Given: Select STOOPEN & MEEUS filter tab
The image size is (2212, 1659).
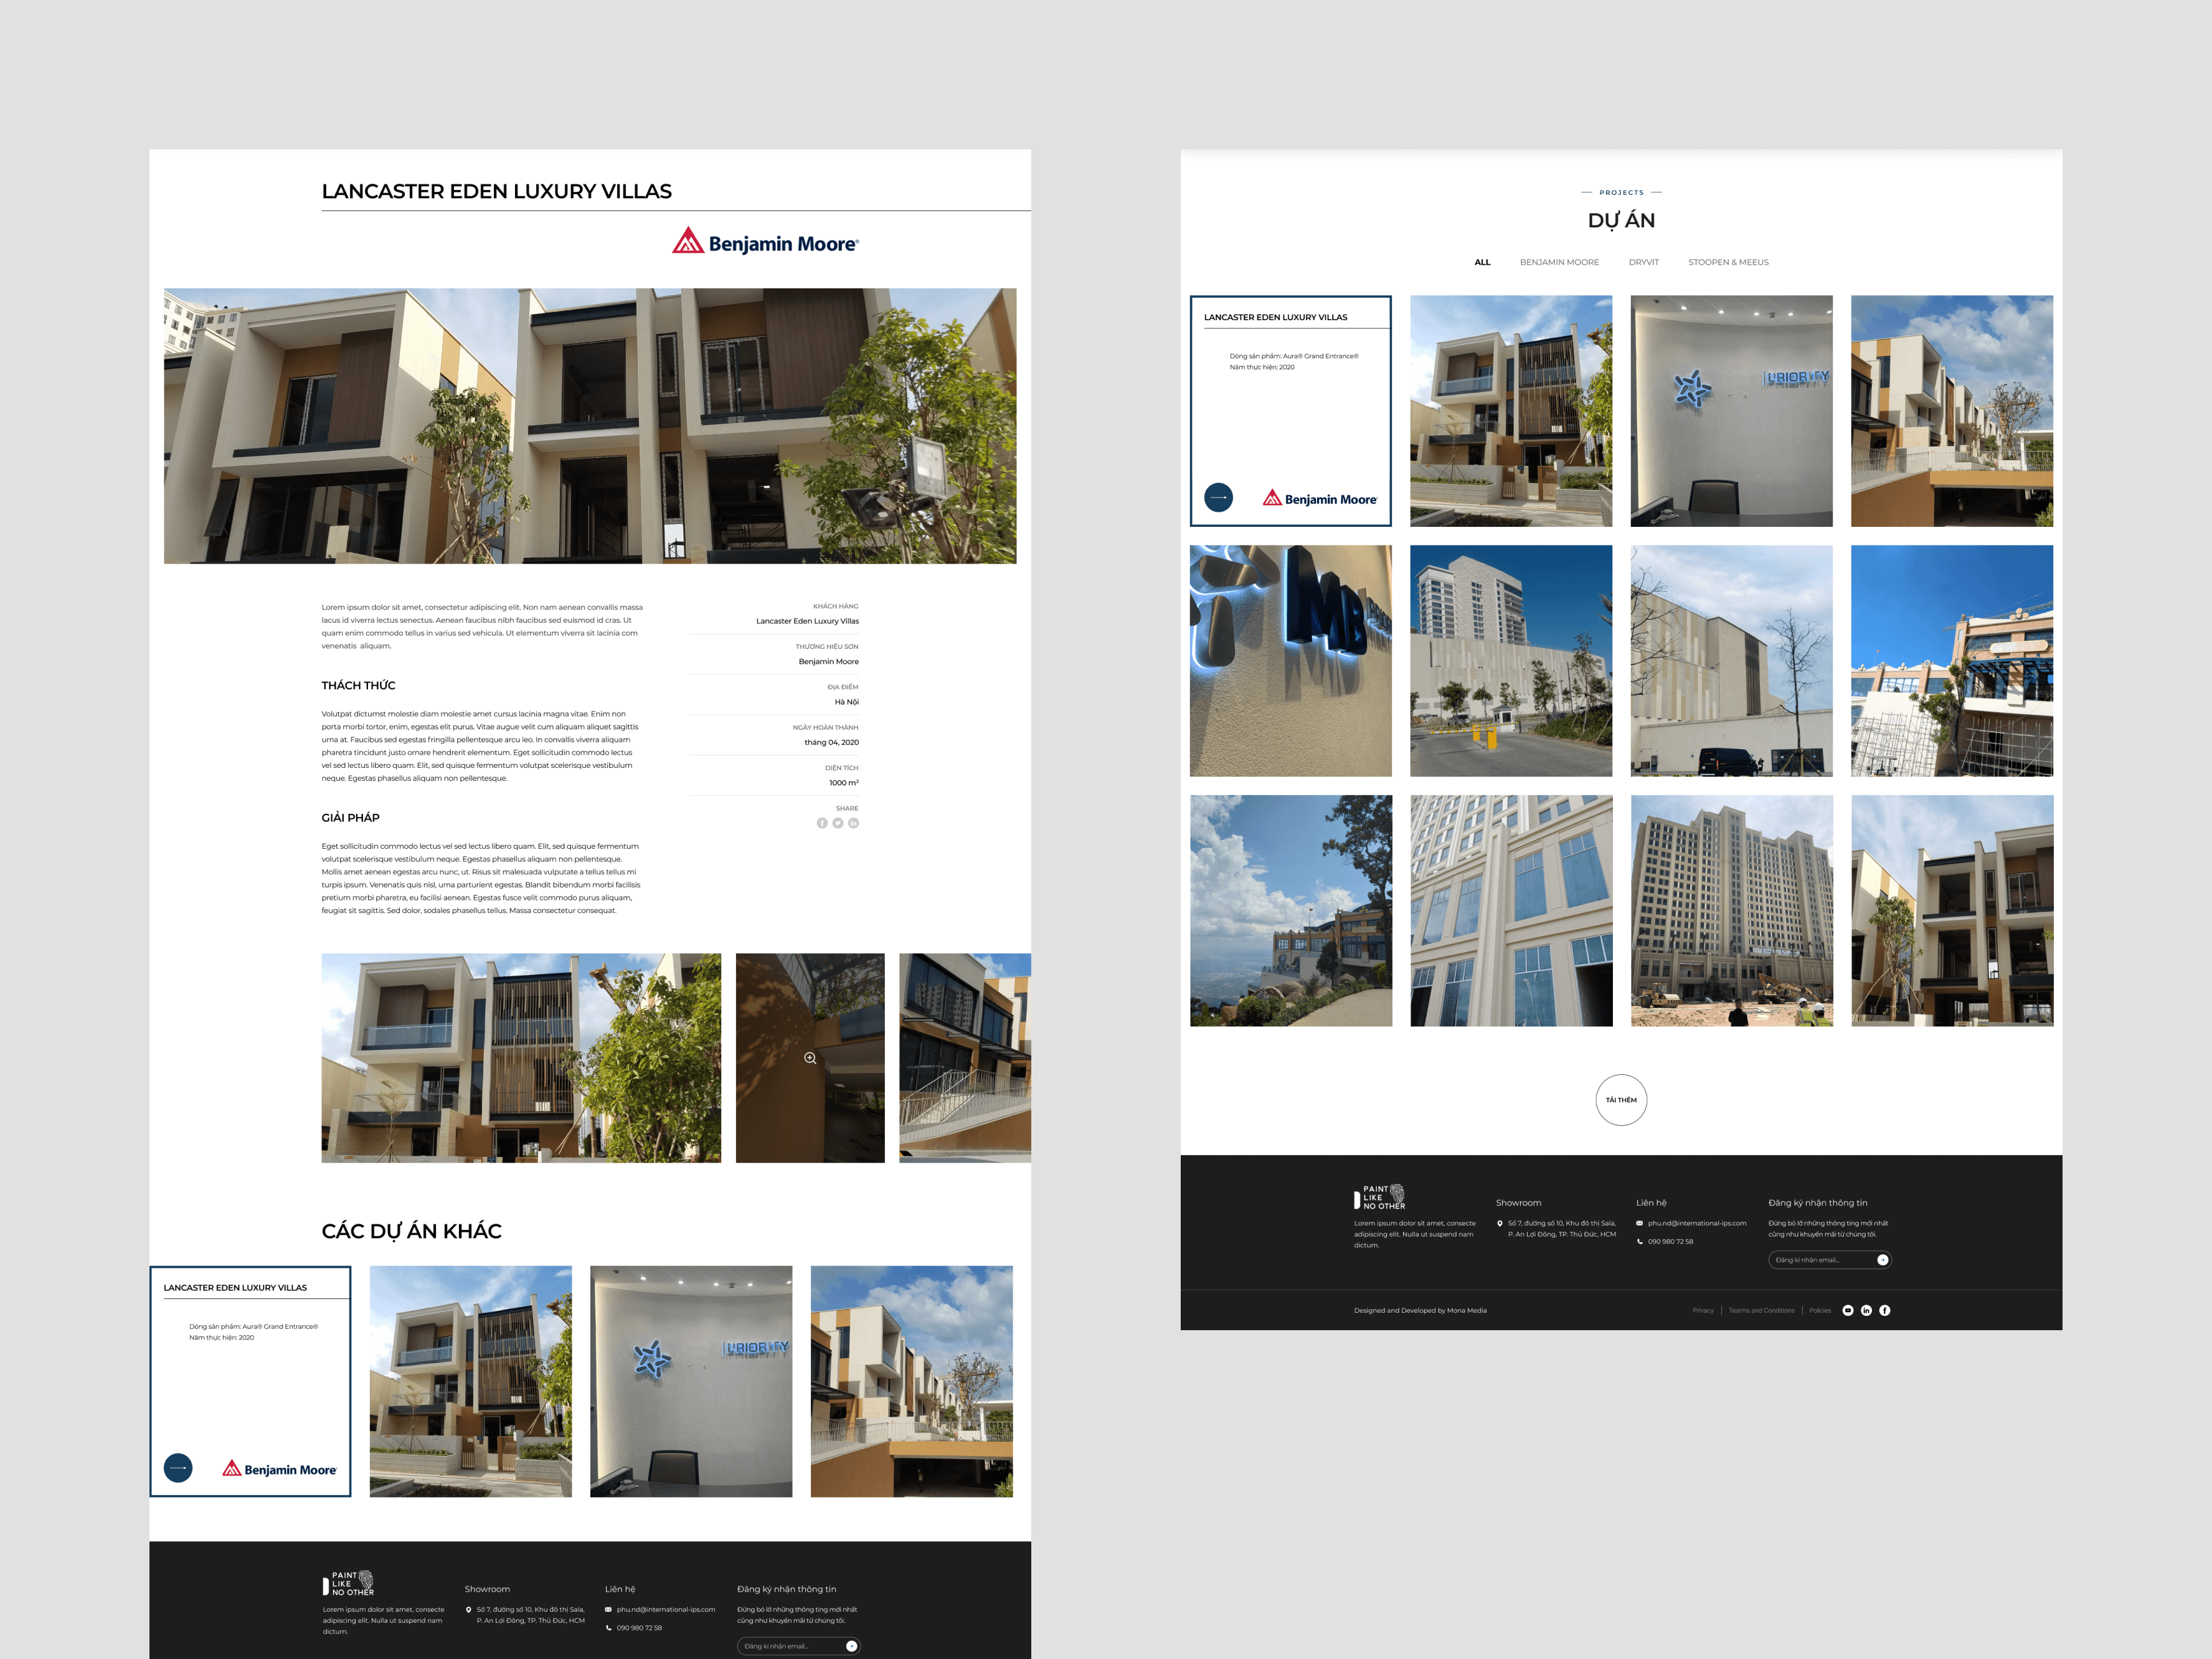Looking at the screenshot, I should pyautogui.click(x=1728, y=262).
